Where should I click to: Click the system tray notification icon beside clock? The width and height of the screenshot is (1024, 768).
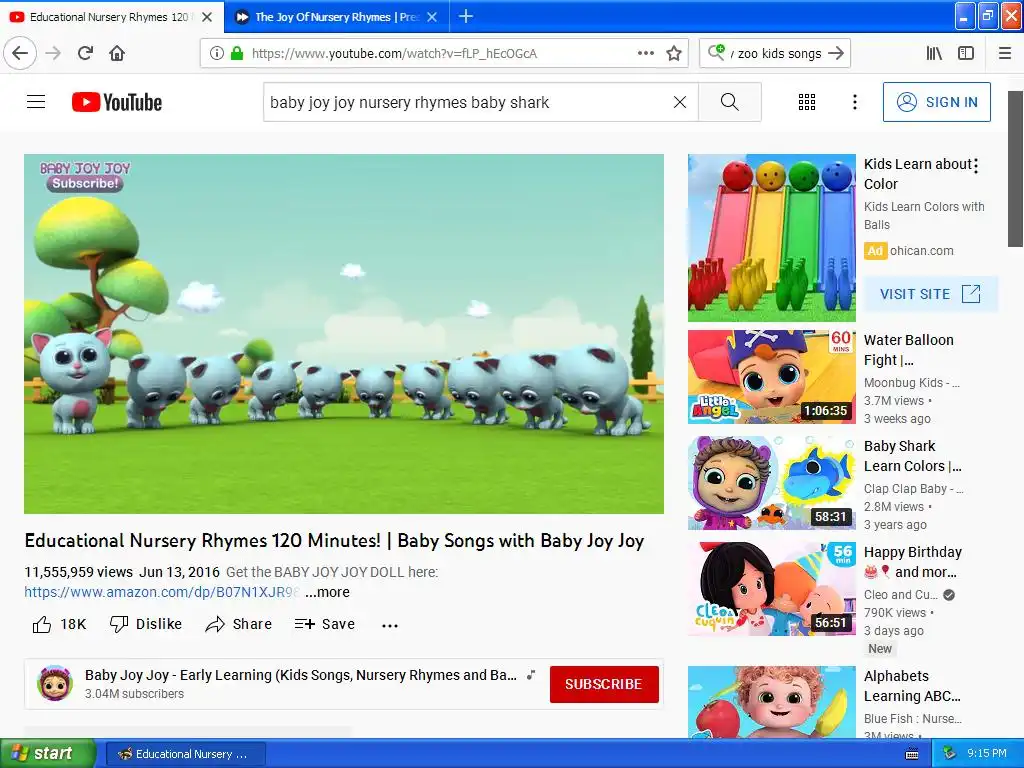tap(950, 753)
